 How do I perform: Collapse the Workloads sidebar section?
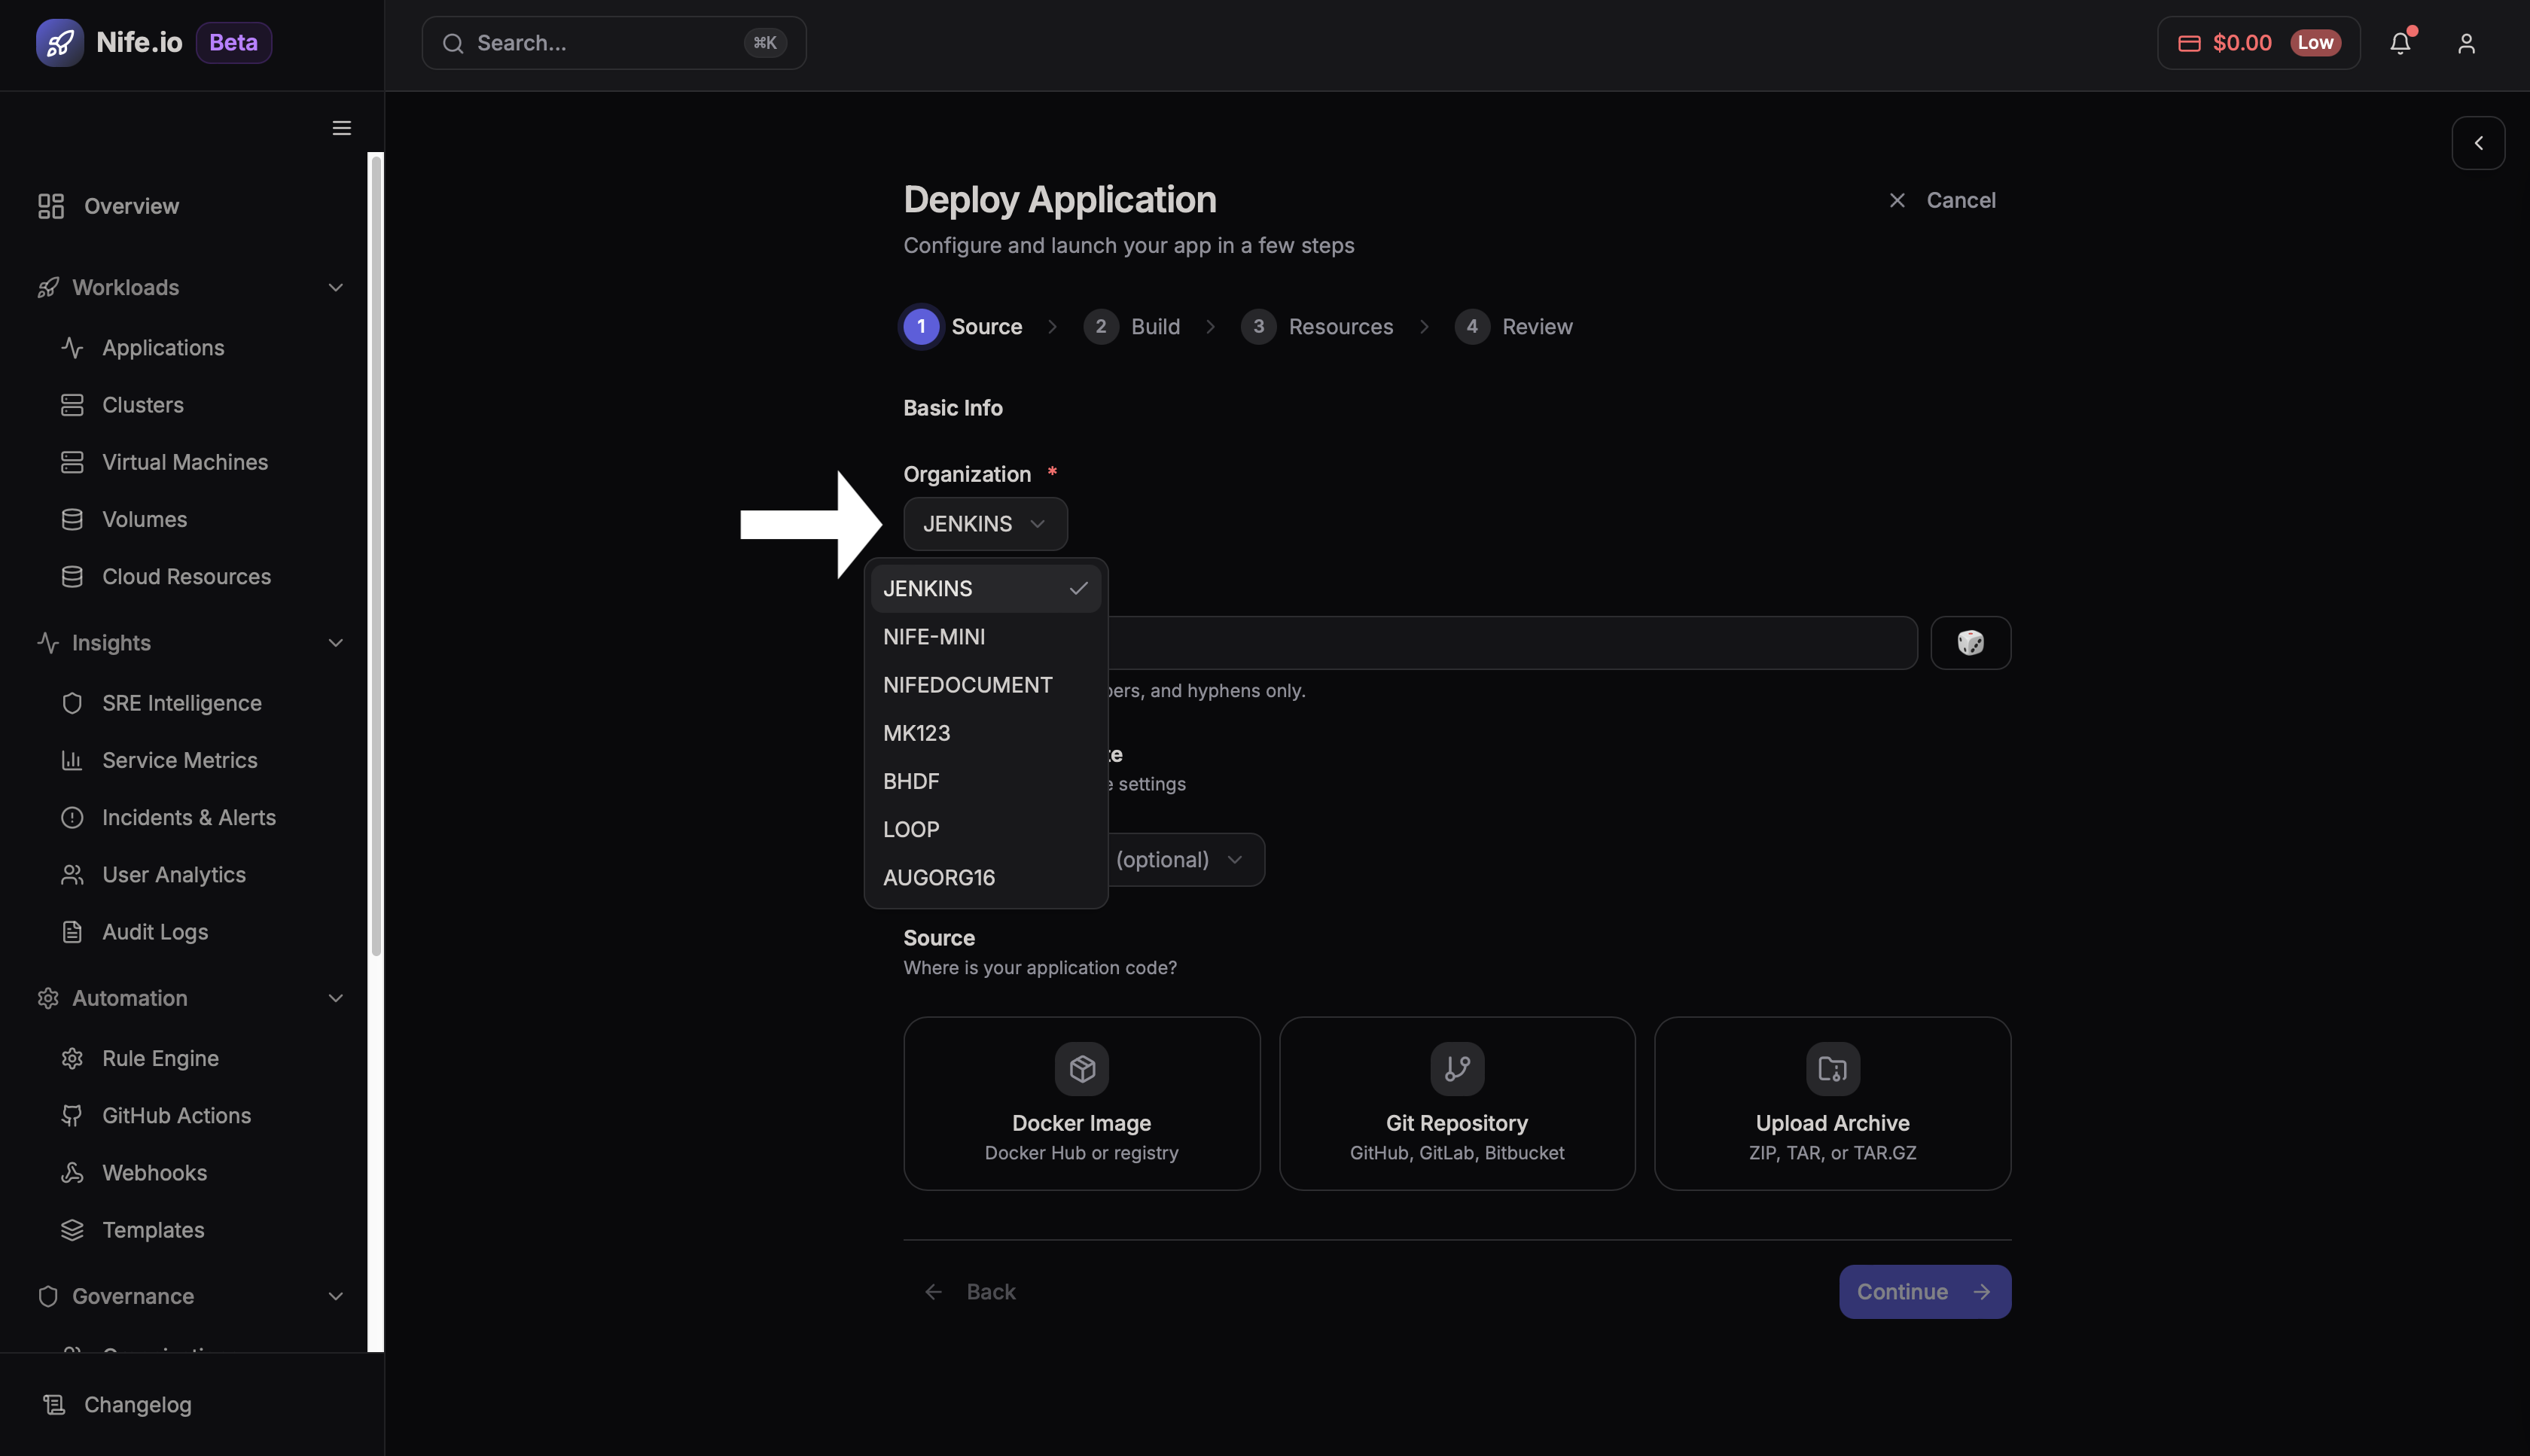[x=335, y=288]
